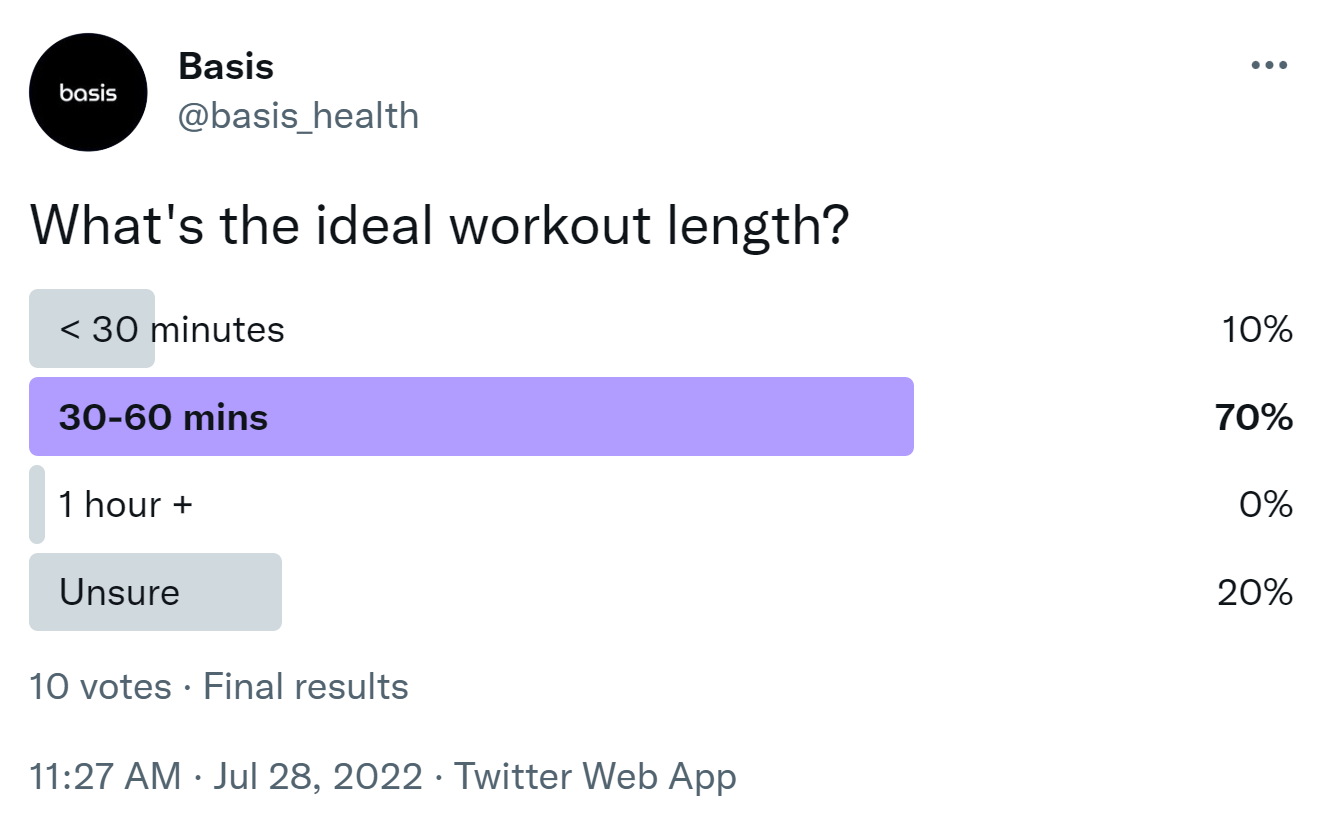Click the tweet text about workout length

440,227
